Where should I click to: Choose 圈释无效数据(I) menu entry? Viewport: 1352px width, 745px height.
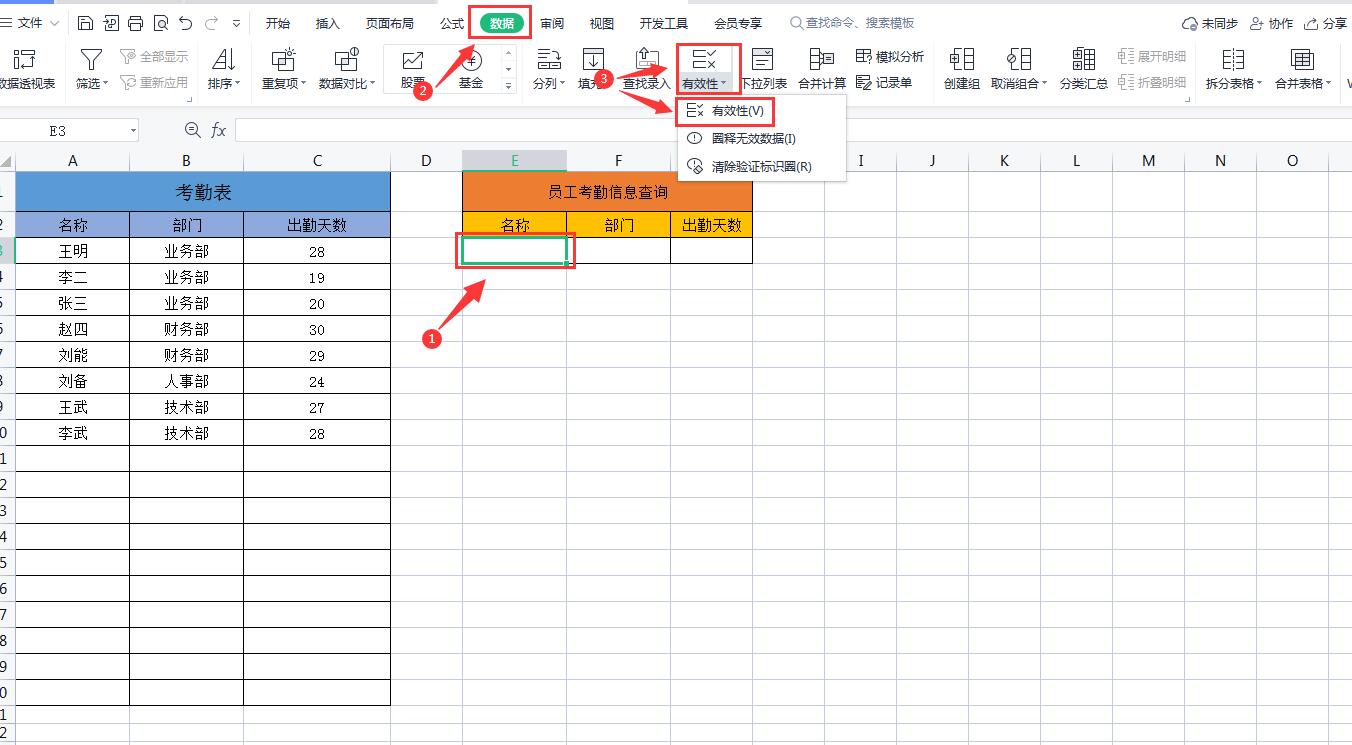(762, 139)
